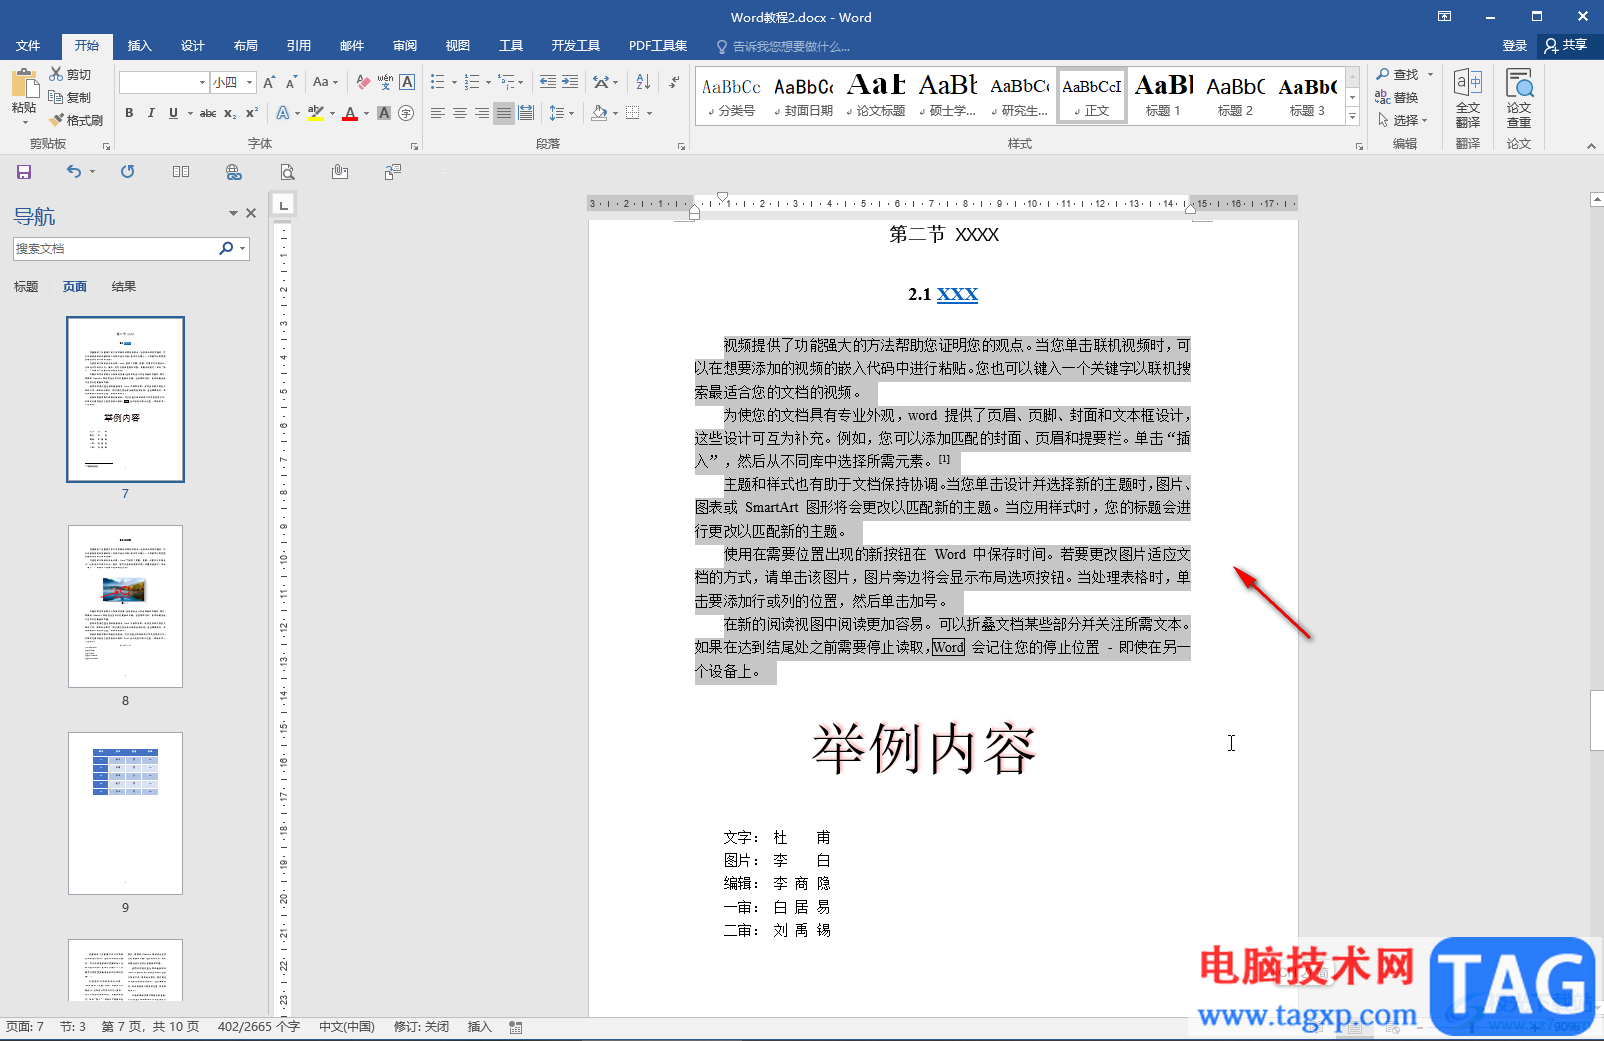1604x1041 pixels.
Task: Click the ruler tab selector L icon
Action: pyautogui.click(x=284, y=205)
